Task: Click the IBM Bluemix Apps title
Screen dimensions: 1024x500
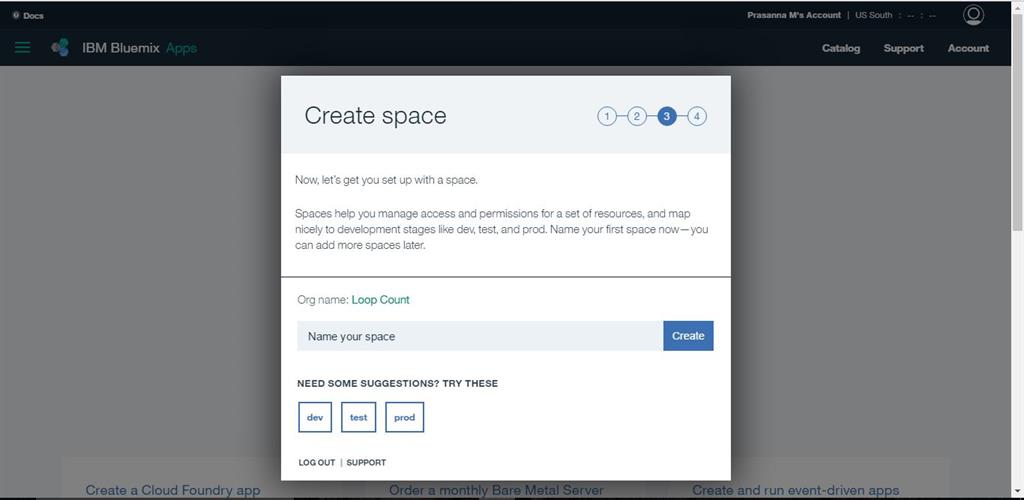Action: click(x=139, y=48)
